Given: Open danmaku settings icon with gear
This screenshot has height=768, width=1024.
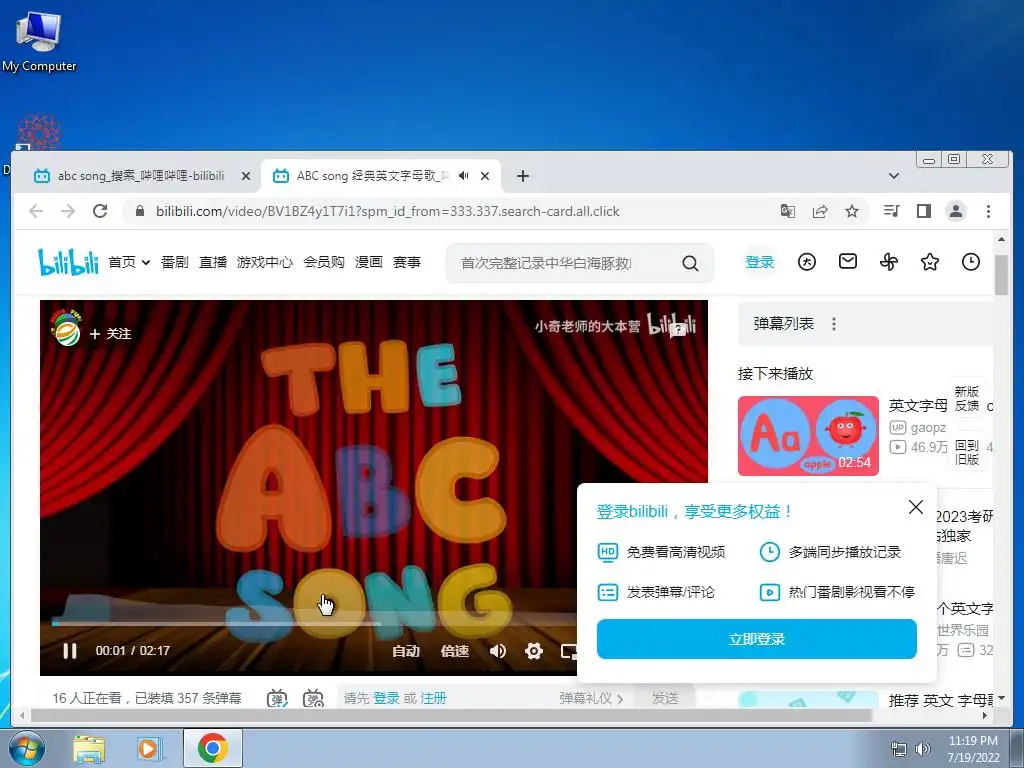Looking at the screenshot, I should tap(313, 698).
